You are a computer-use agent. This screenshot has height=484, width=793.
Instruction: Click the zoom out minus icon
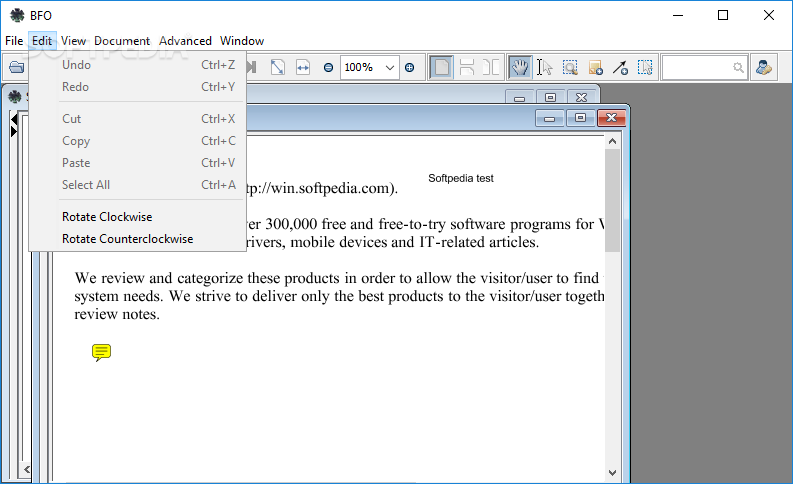(328, 67)
